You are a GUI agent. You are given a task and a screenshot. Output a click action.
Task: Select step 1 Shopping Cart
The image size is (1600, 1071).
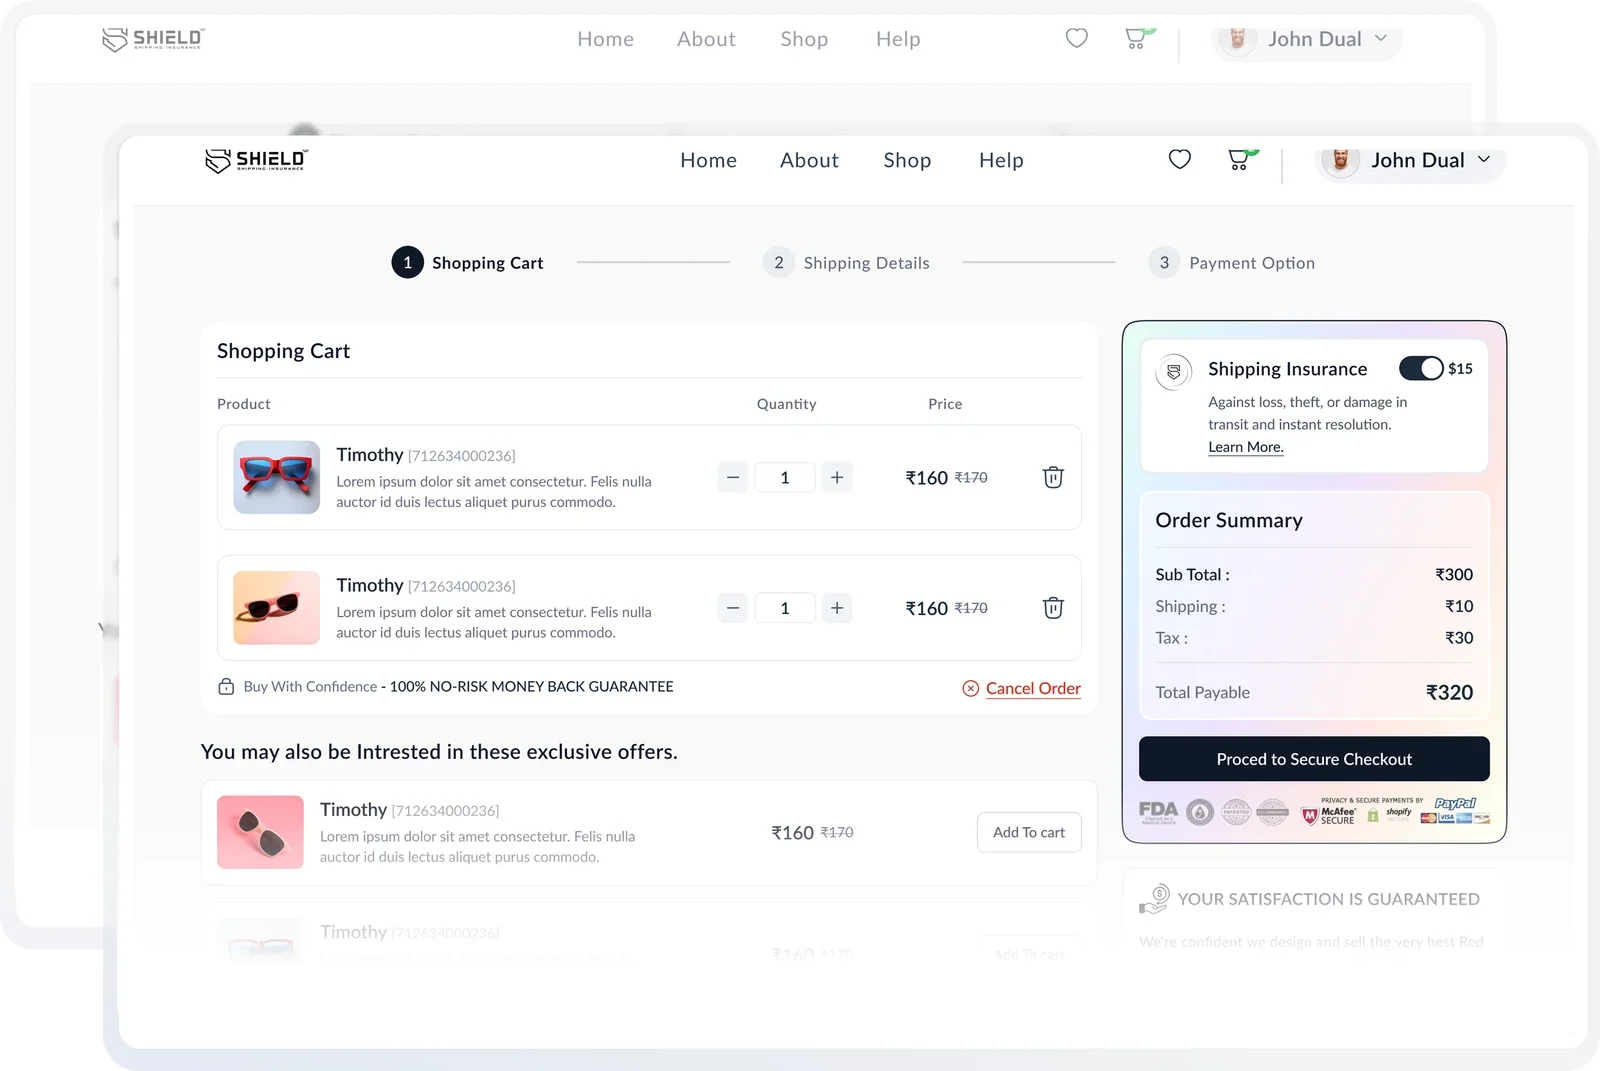pos(467,262)
